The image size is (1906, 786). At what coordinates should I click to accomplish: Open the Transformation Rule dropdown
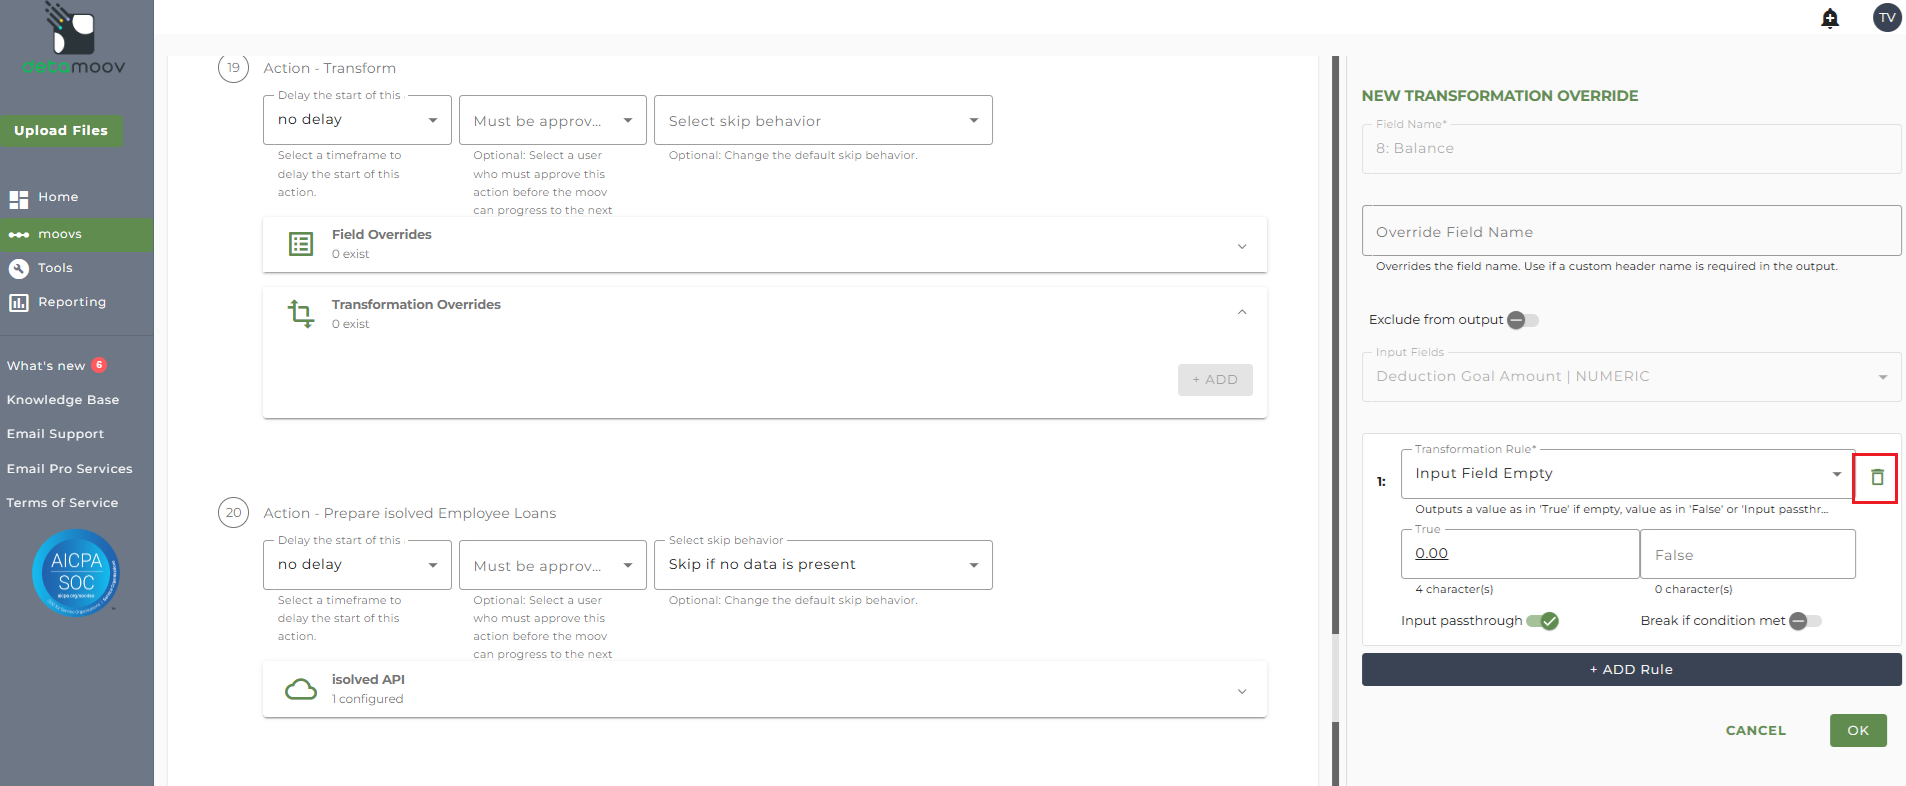pyautogui.click(x=1627, y=474)
